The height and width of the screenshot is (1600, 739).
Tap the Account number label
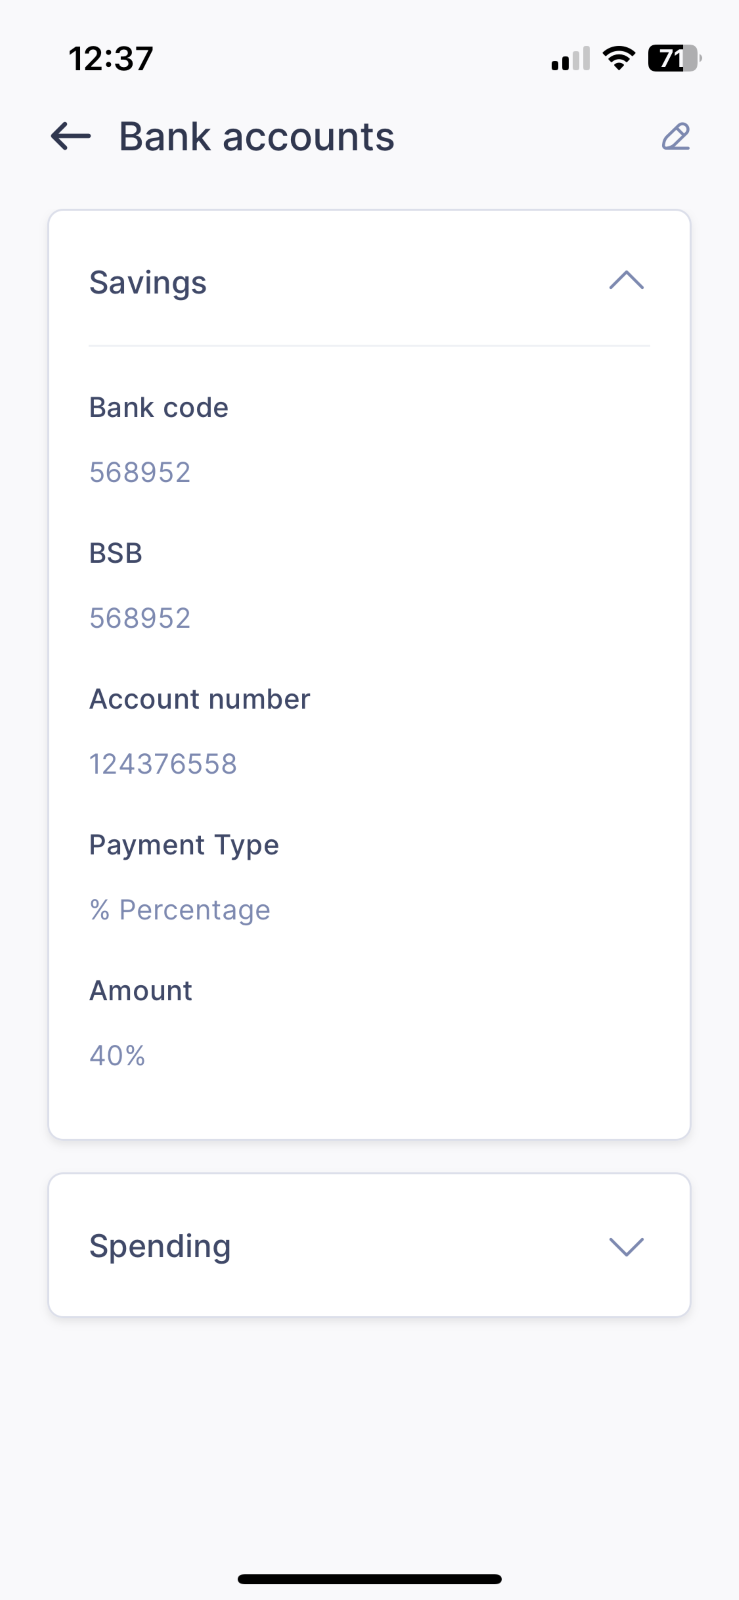coord(200,699)
